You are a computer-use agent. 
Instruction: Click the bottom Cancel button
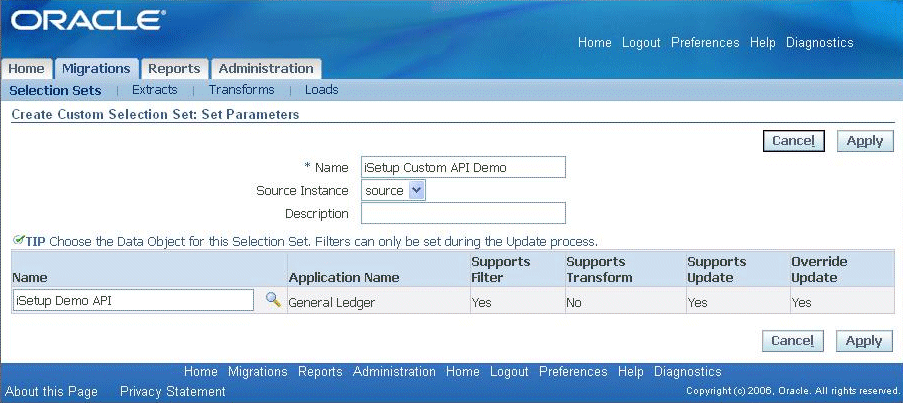(x=792, y=341)
